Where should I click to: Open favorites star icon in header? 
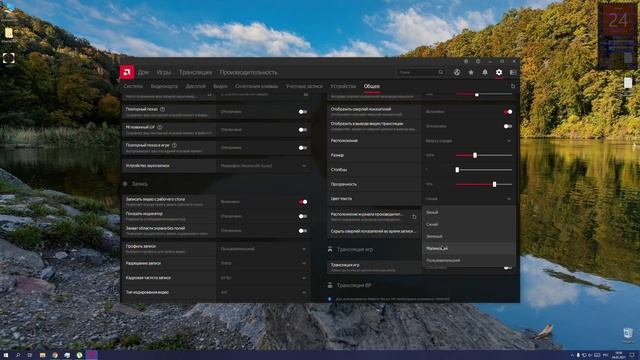[471, 72]
